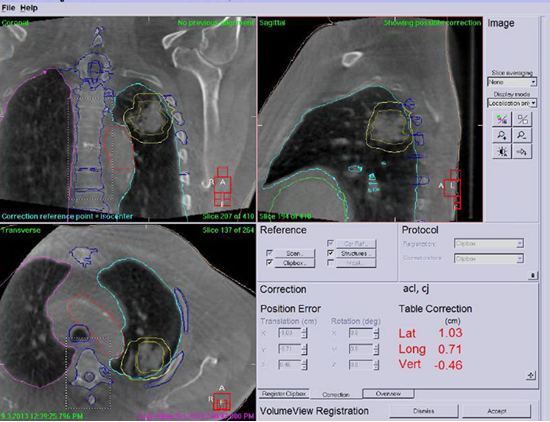The width and height of the screenshot is (550, 422).
Task: Click the Clipbox... button
Action: [x=295, y=263]
